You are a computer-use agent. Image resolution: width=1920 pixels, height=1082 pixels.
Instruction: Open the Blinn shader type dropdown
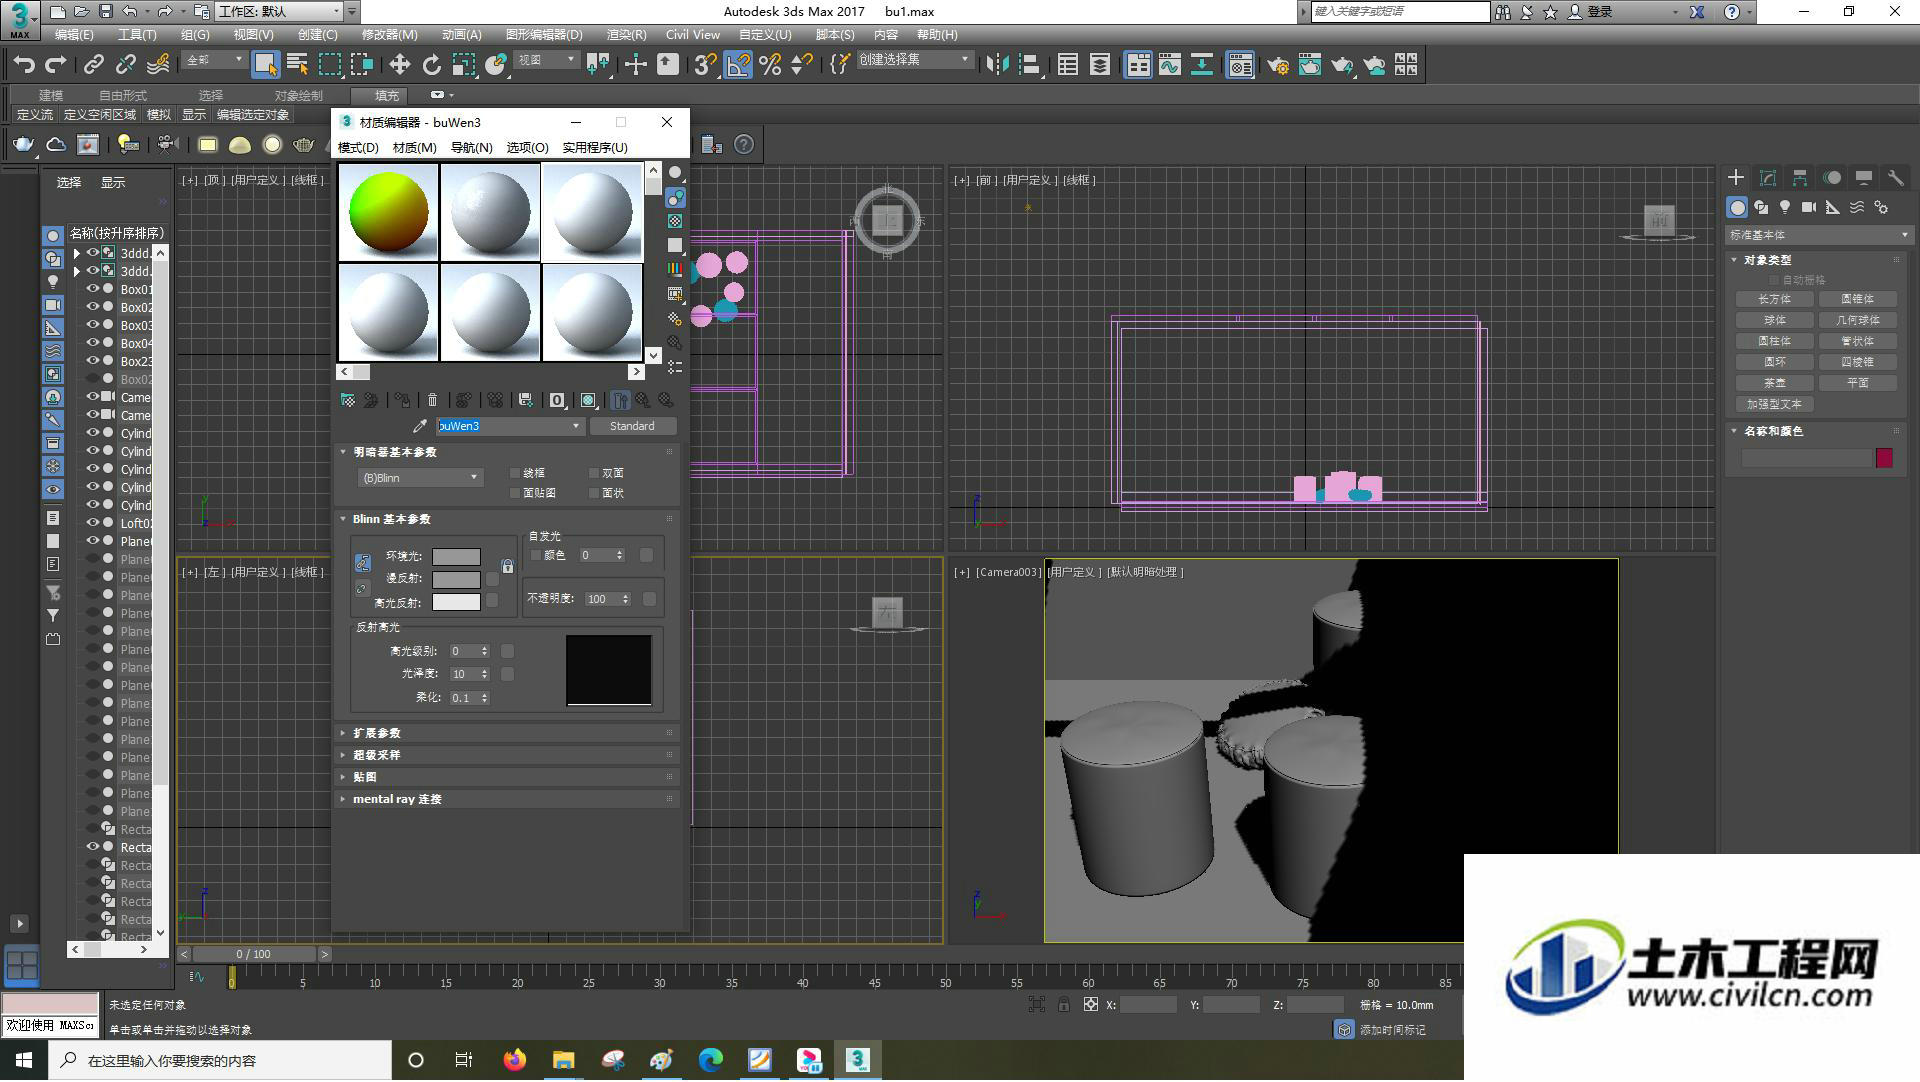pos(420,478)
